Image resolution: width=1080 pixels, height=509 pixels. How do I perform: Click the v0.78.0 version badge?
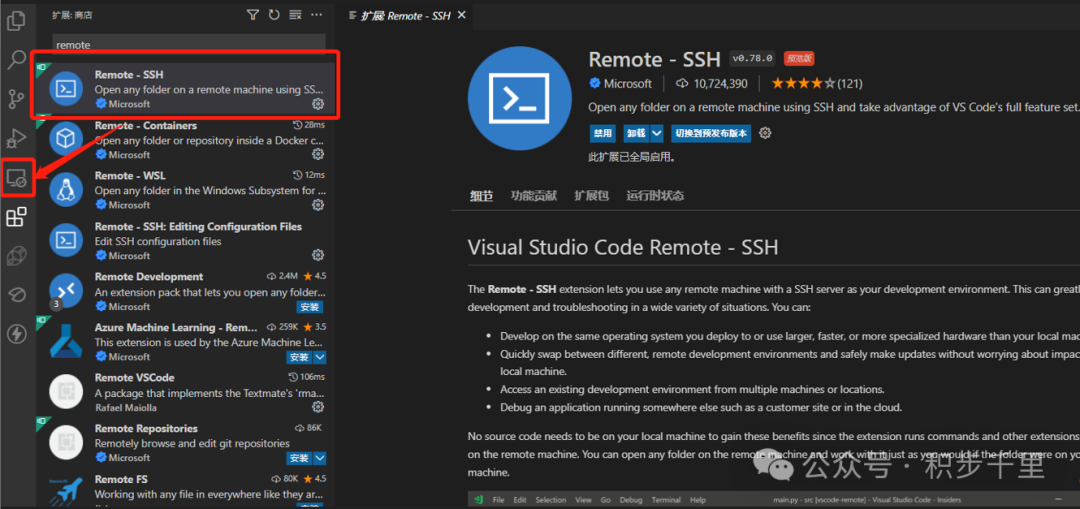coord(753,58)
